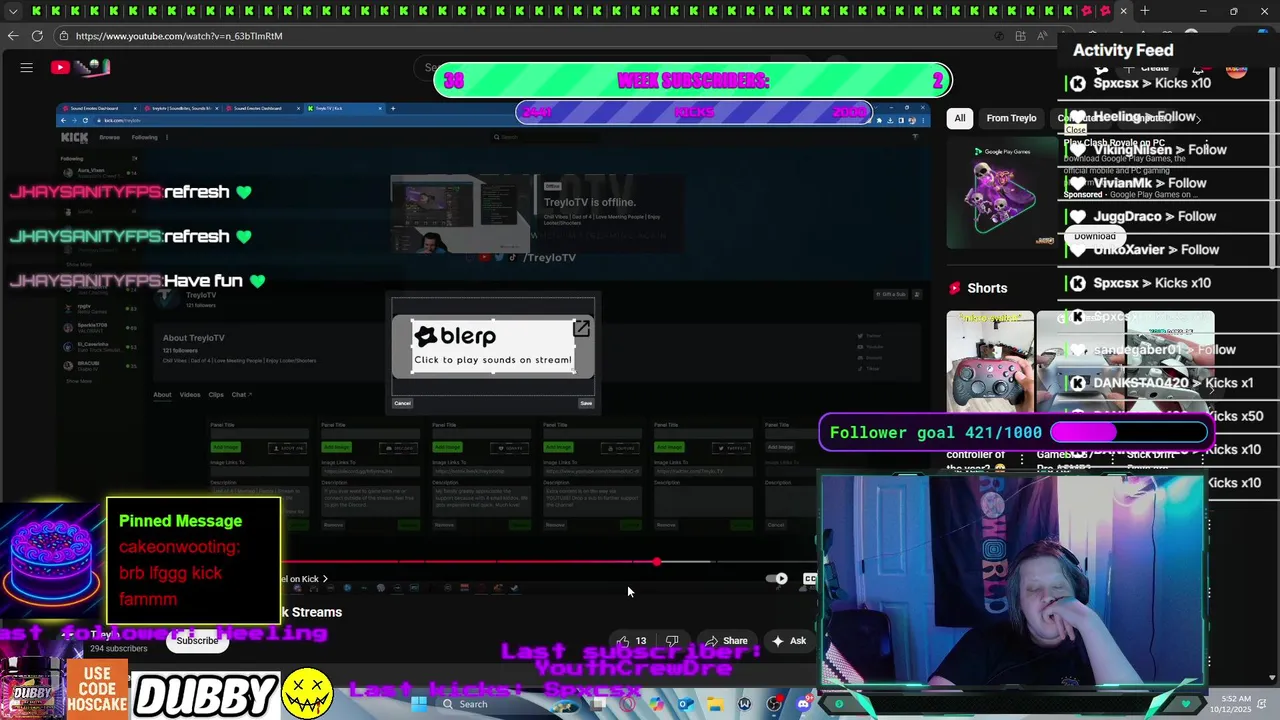
Task: Click the pinned message from cakeonwooting
Action: click(193, 560)
